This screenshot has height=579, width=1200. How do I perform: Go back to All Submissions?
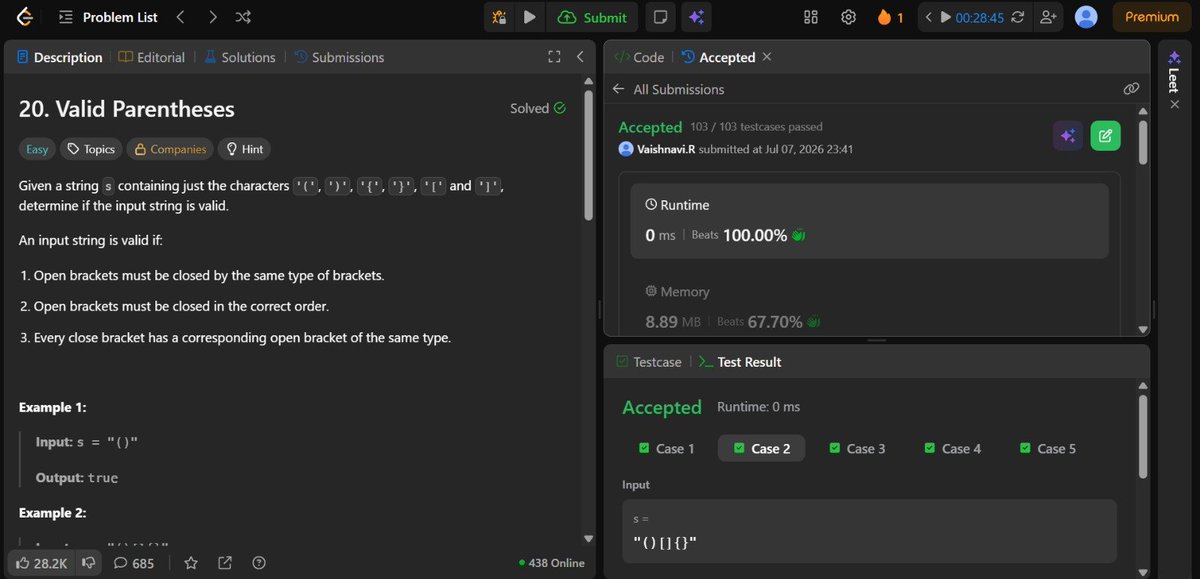[x=668, y=89]
